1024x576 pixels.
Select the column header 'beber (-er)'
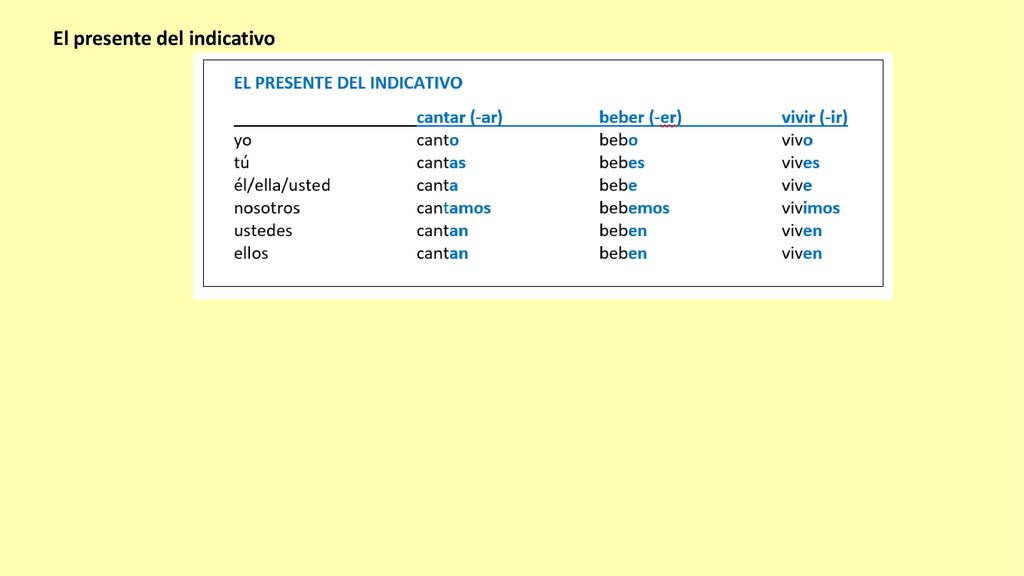coord(640,118)
